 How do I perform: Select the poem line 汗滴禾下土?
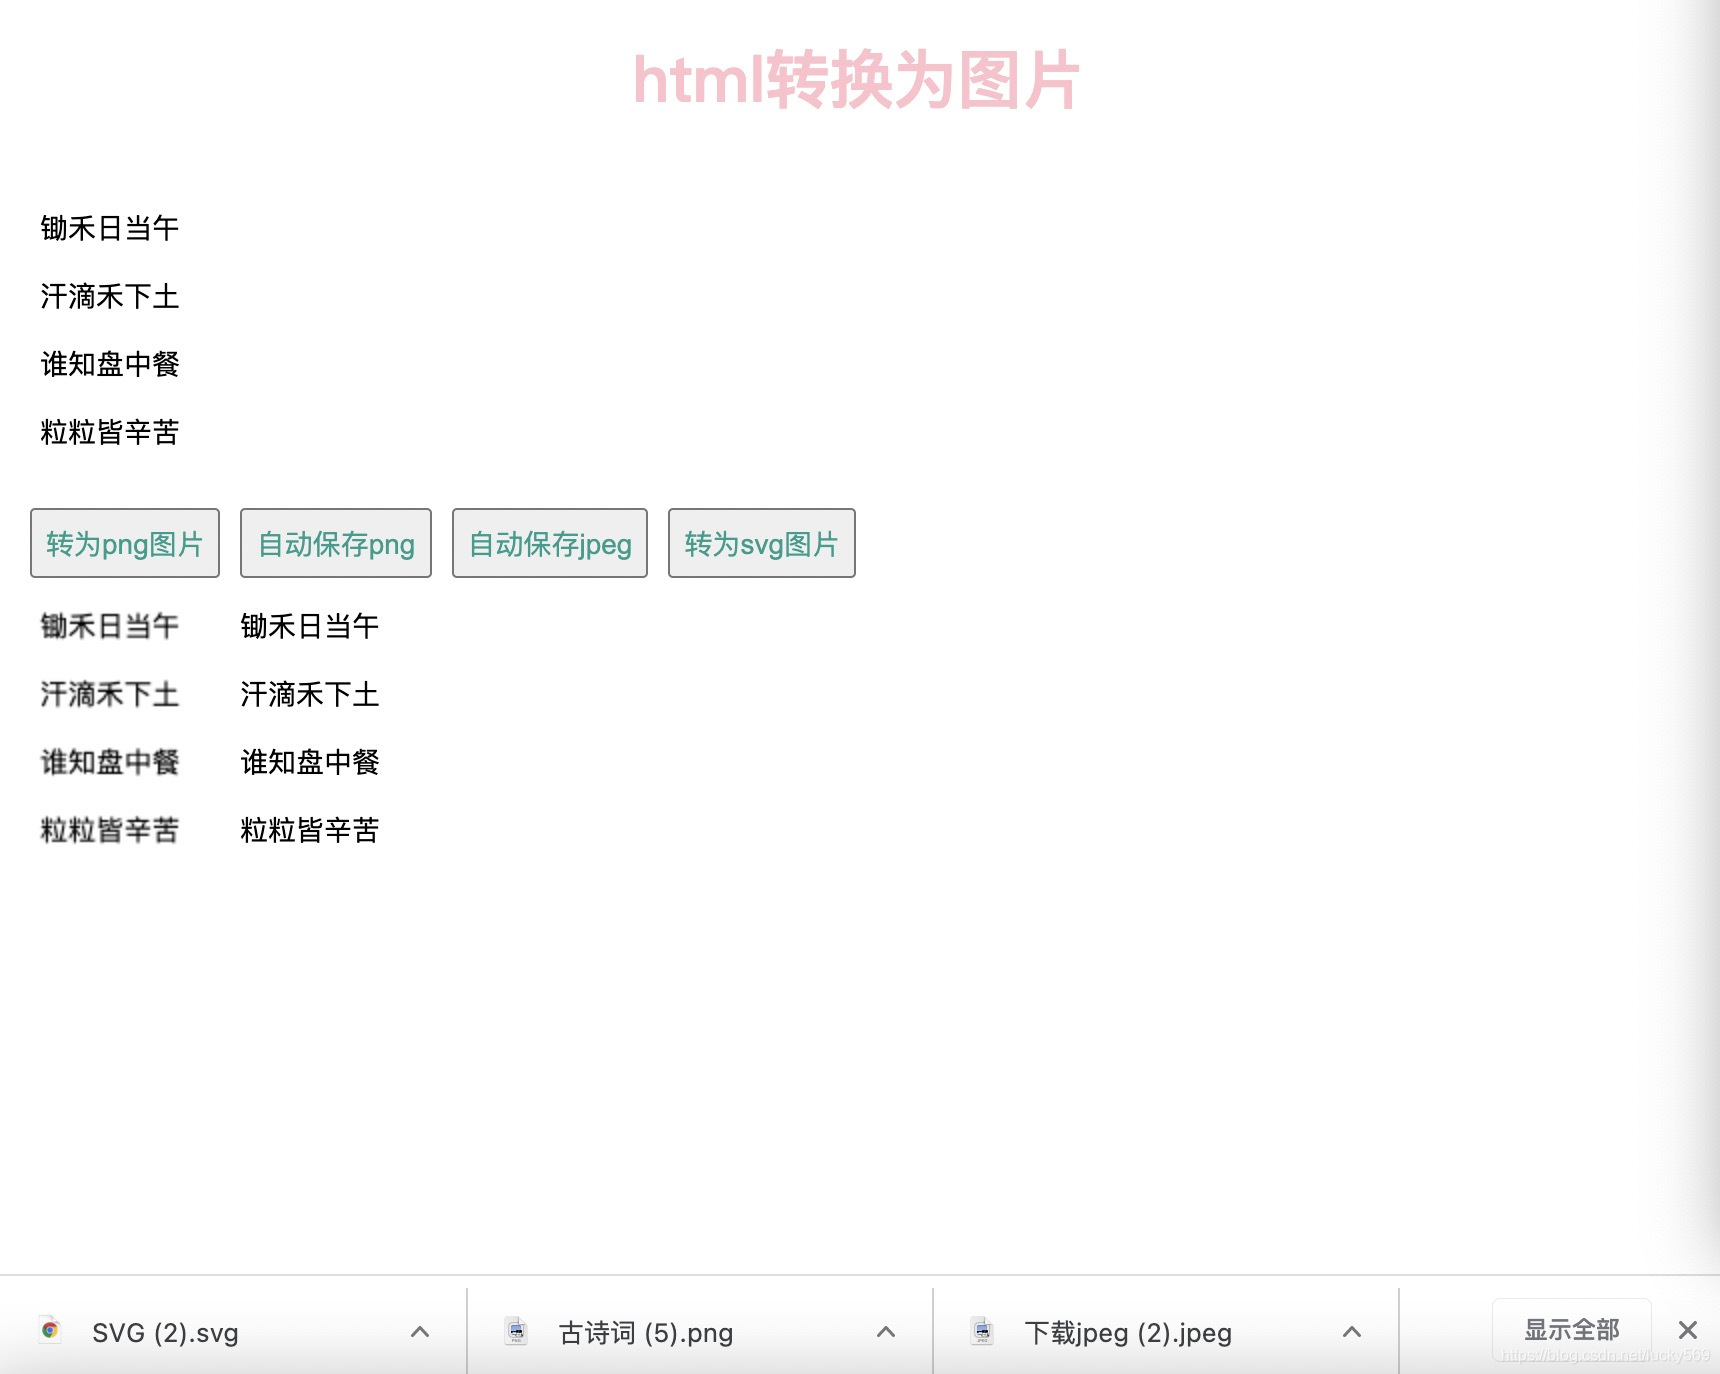(x=108, y=296)
